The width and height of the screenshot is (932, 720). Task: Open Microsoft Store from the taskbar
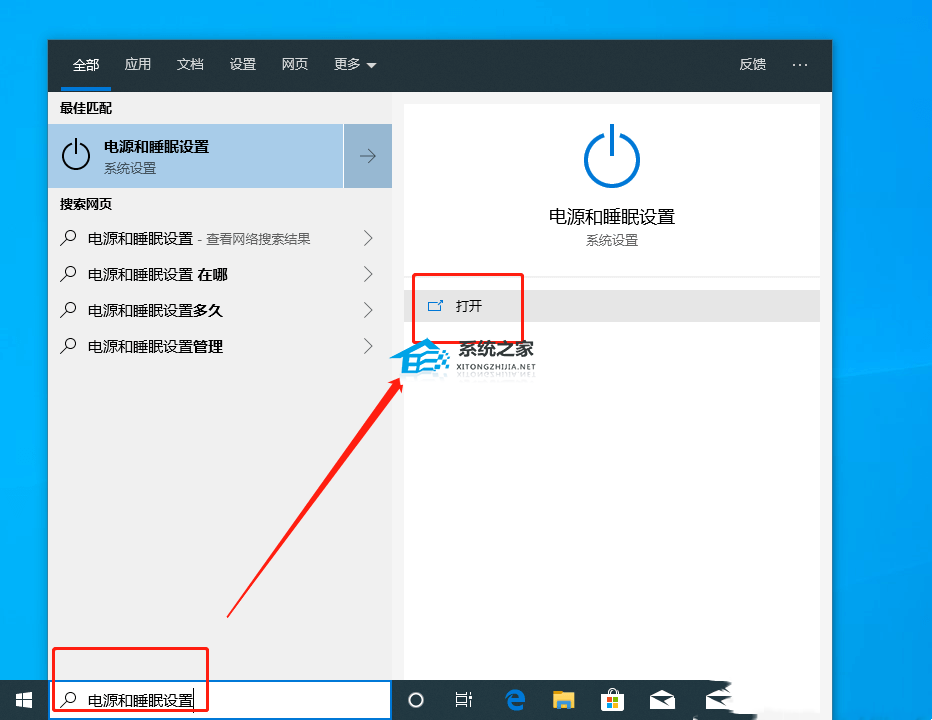pos(612,700)
